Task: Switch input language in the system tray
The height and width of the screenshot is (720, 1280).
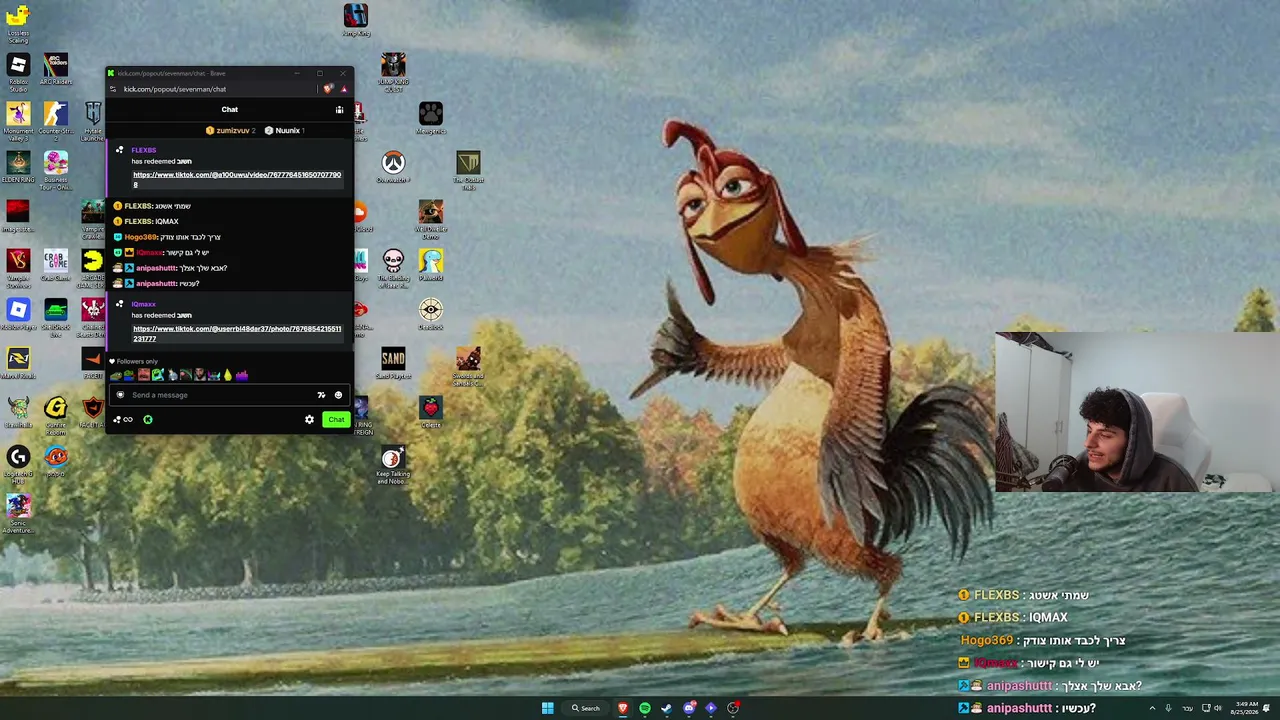Action: (x=1187, y=708)
